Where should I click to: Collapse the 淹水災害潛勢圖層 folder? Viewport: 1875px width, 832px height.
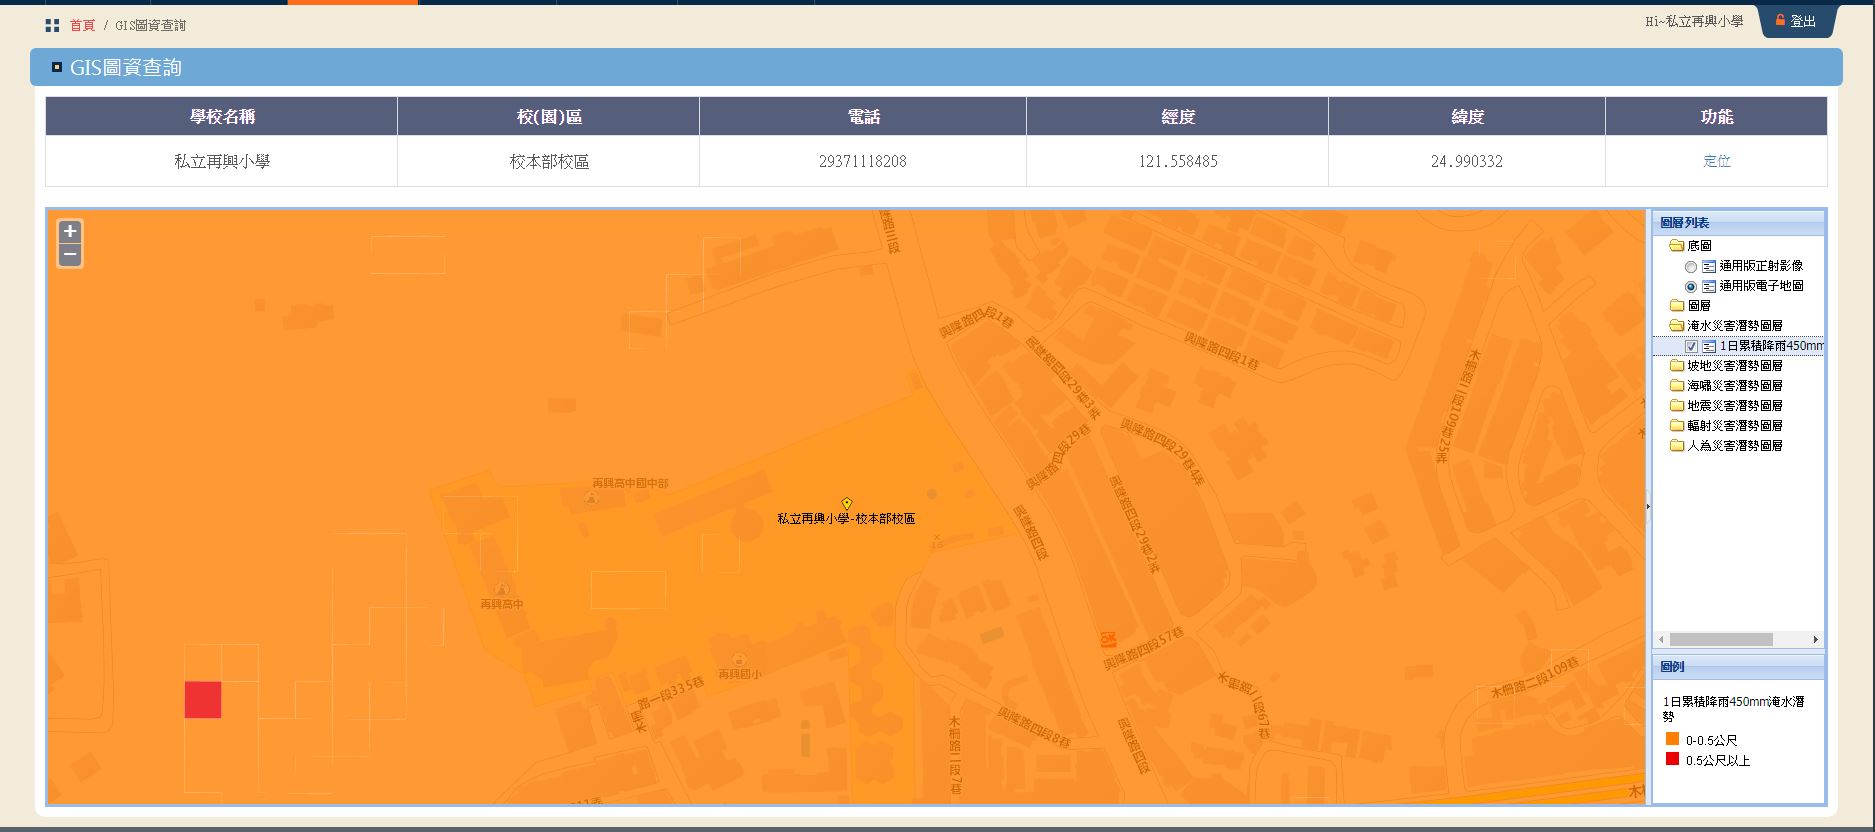(1677, 326)
